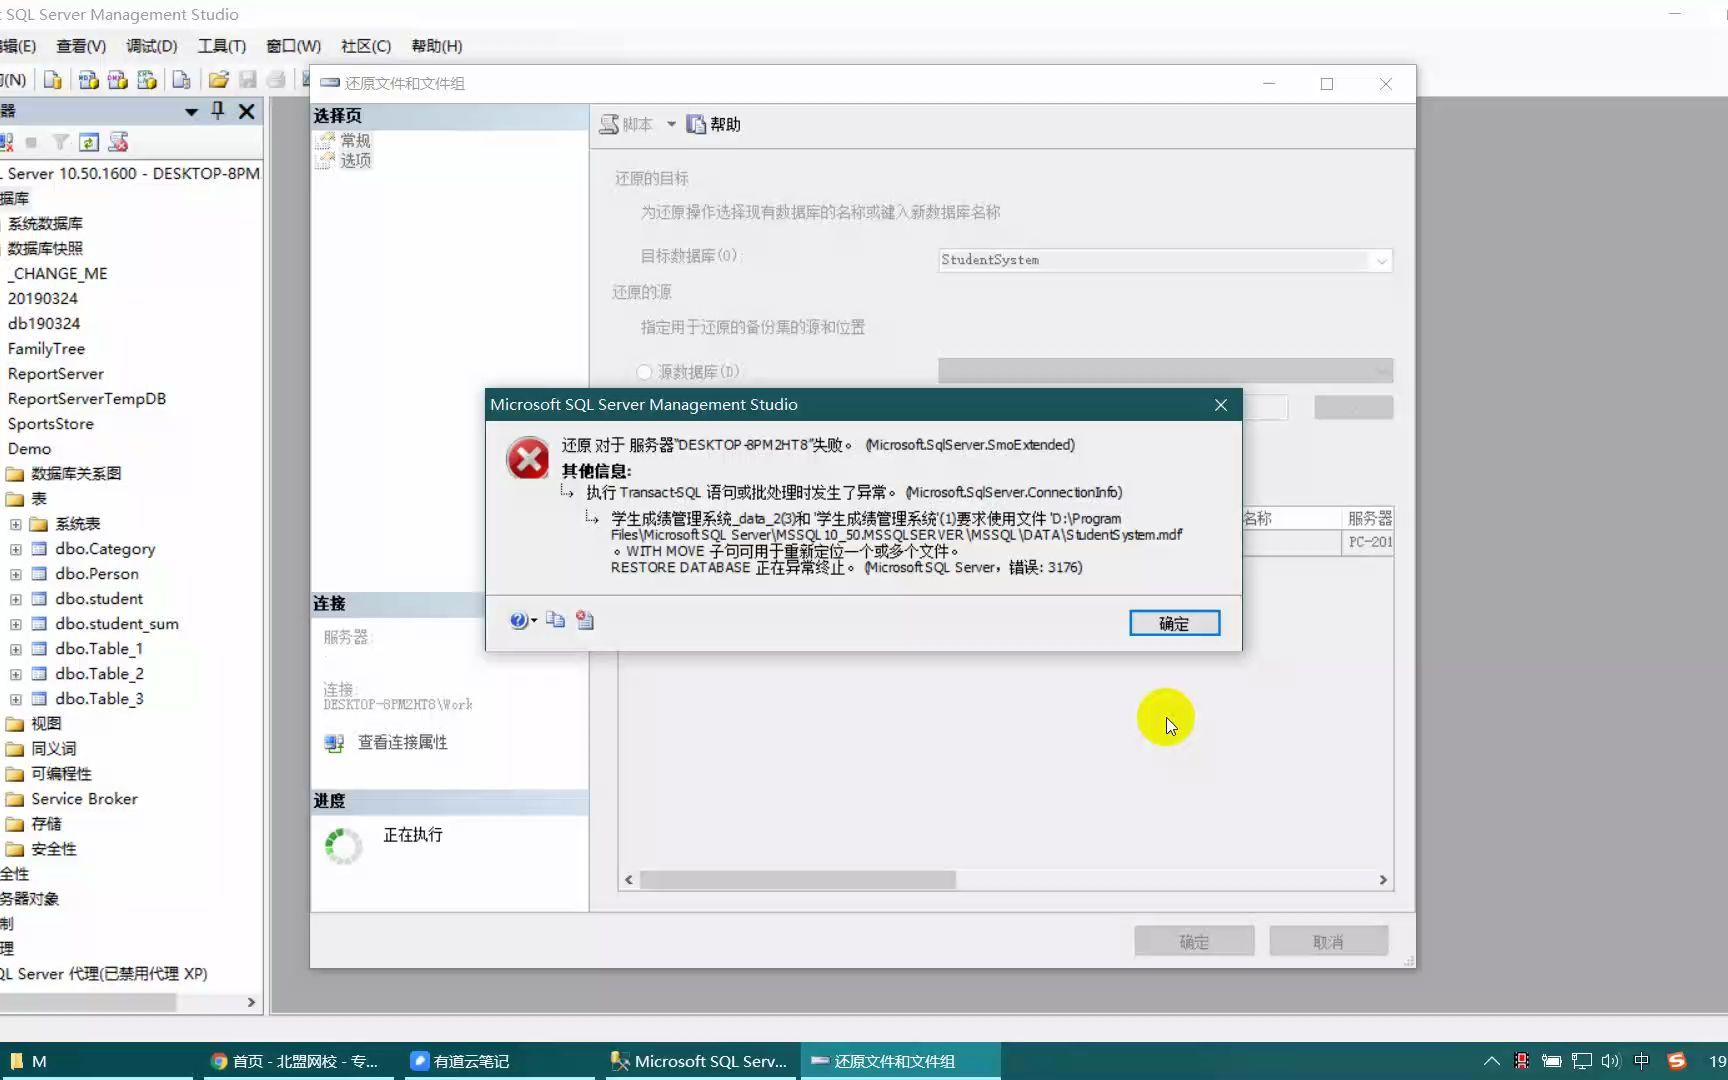Click the copy message text icon in error dialog
Viewport: 1728px width, 1080px height.
pos(556,620)
